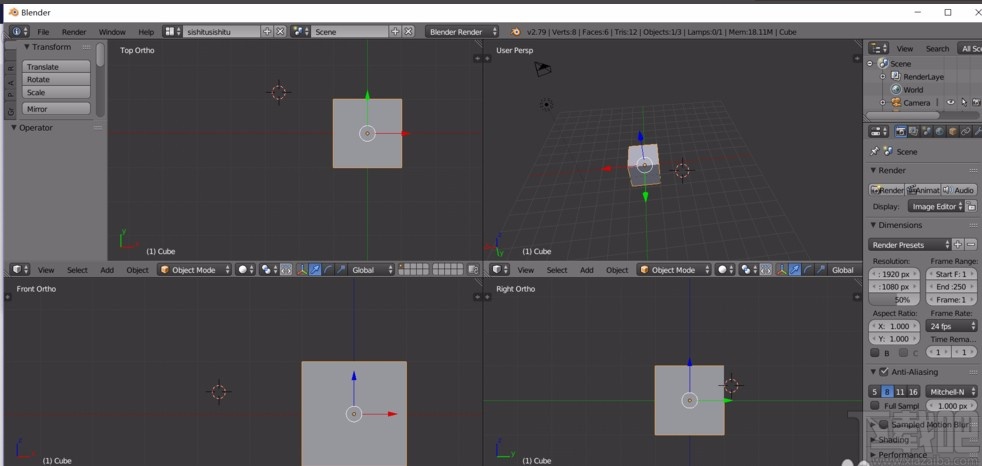Open the Object properties tab icon
The image size is (982, 466).
coord(953,131)
